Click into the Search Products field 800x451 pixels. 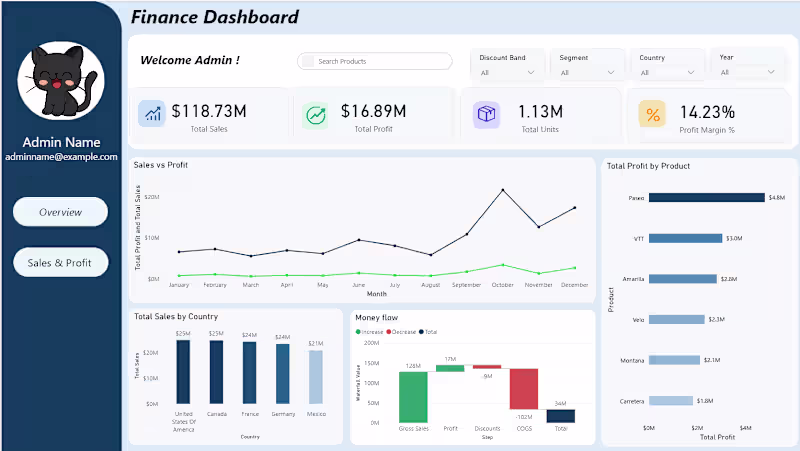(374, 61)
